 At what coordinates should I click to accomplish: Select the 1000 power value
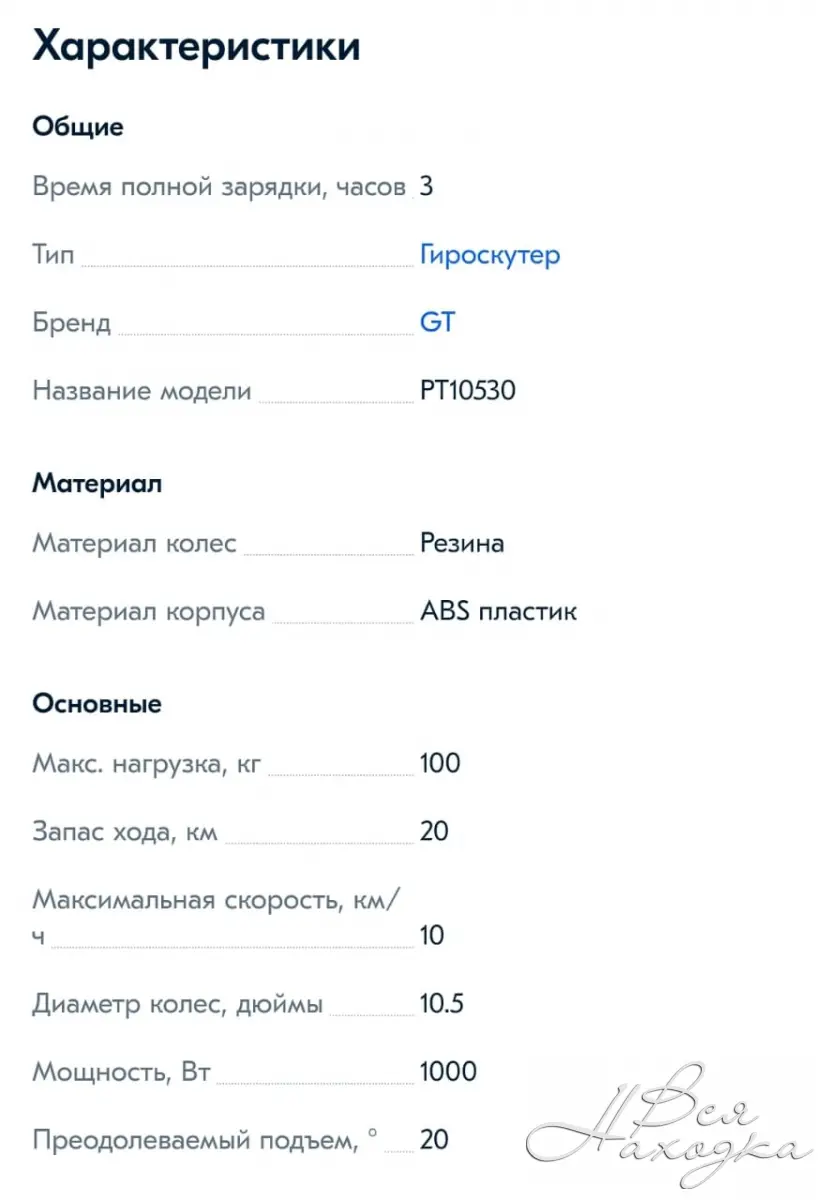[448, 1072]
